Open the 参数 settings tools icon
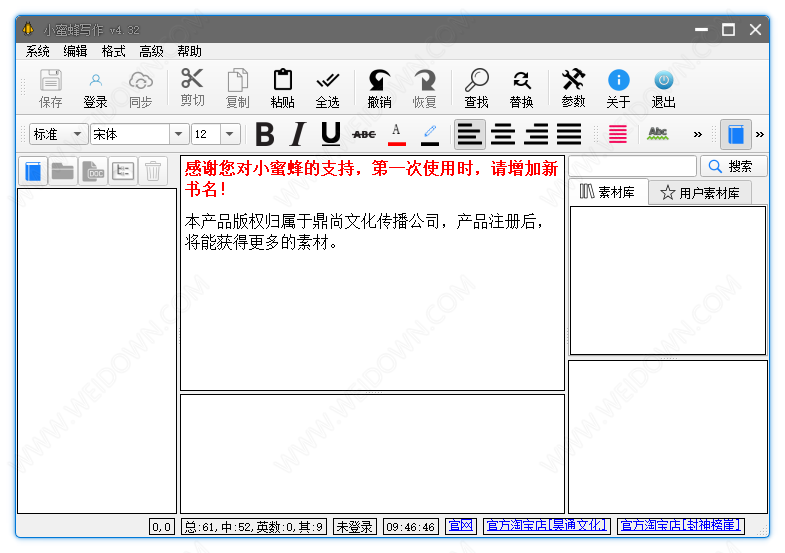Viewport: 785px width, 553px height. coord(573,89)
